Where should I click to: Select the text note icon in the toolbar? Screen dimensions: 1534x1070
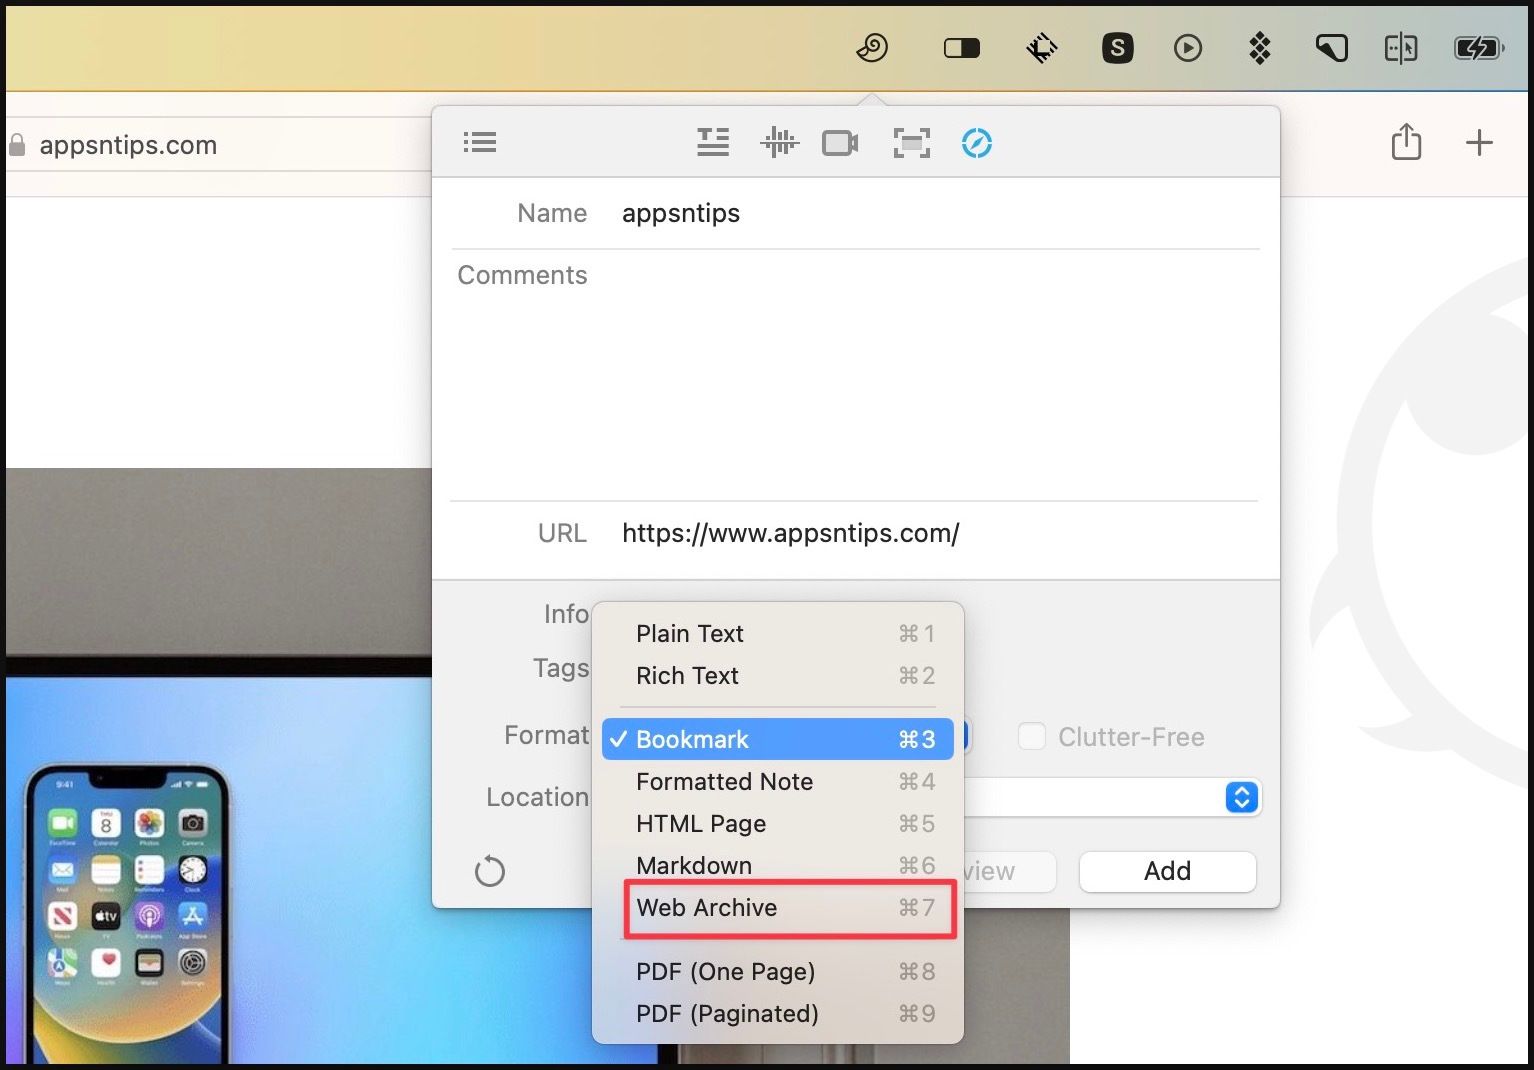(x=712, y=143)
